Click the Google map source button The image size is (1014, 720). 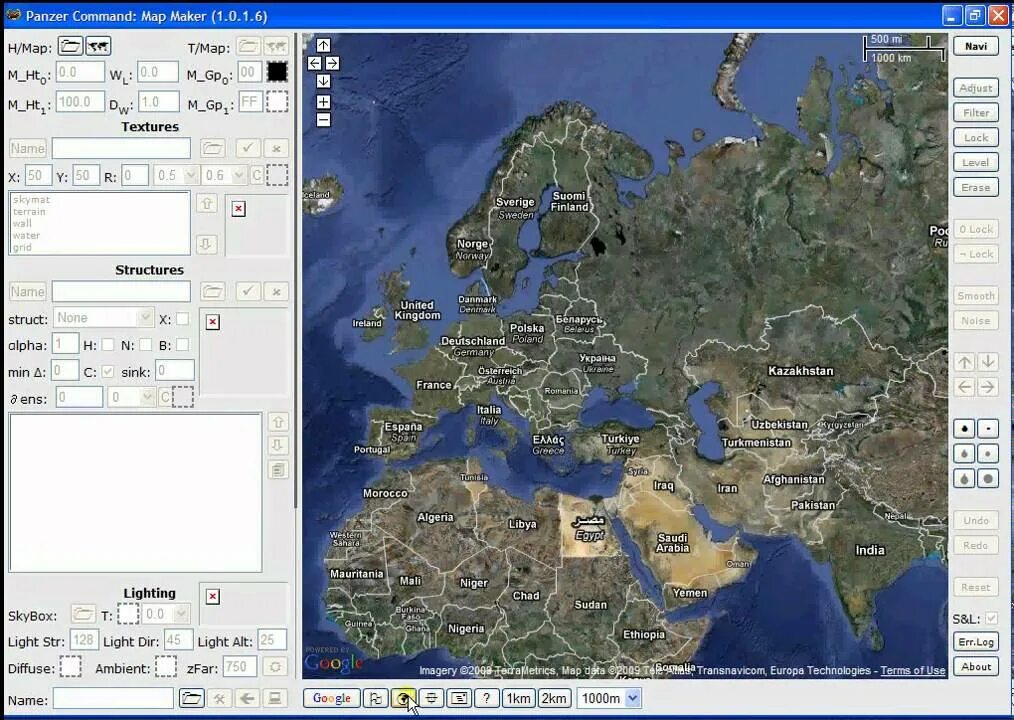click(331, 698)
